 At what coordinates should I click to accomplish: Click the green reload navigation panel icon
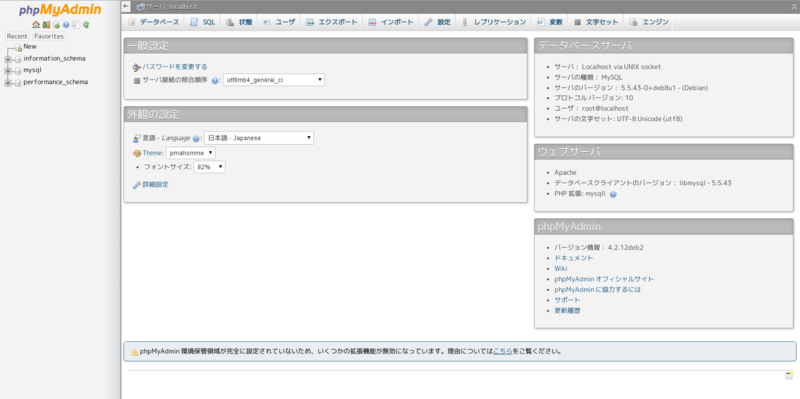pyautogui.click(x=86, y=24)
